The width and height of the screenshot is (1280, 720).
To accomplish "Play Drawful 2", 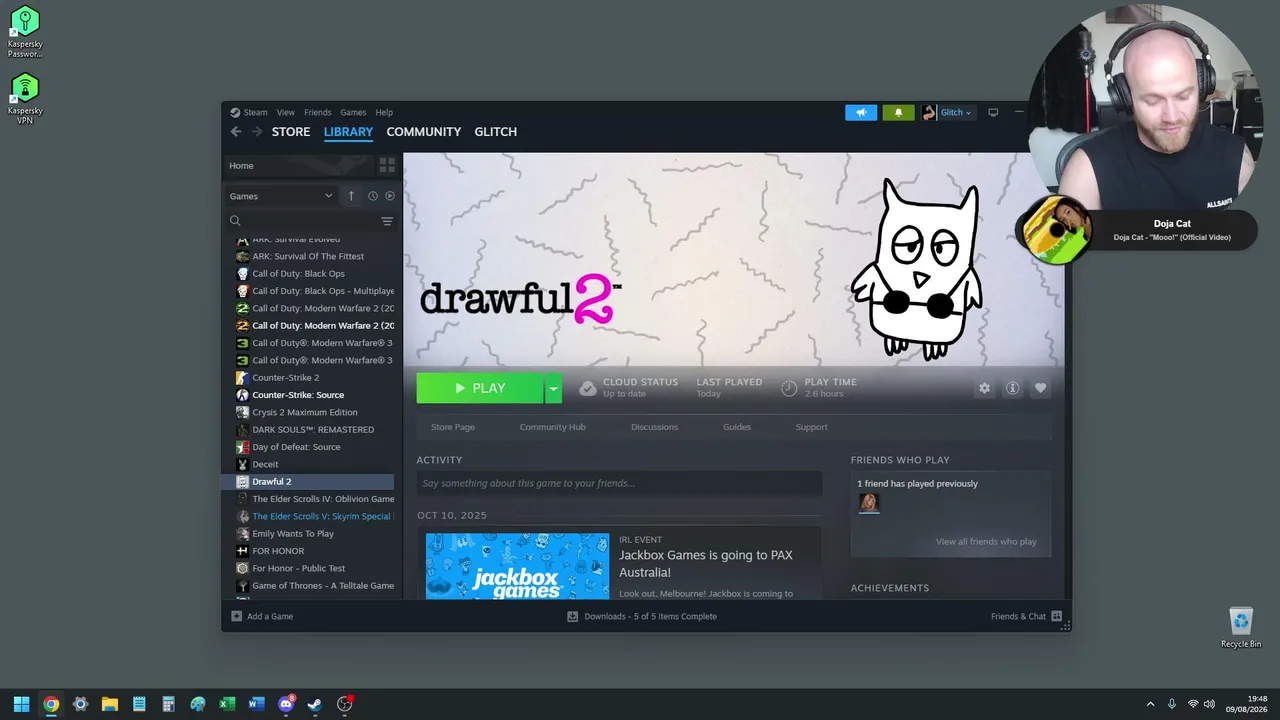I will tap(480, 388).
